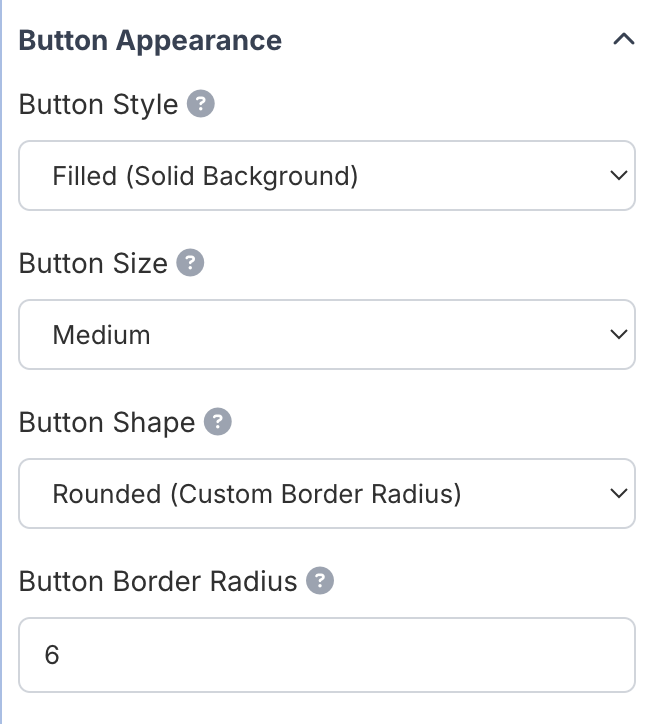Open the help tooltip for Button Shape
The width and height of the screenshot is (656, 724).
(x=218, y=422)
